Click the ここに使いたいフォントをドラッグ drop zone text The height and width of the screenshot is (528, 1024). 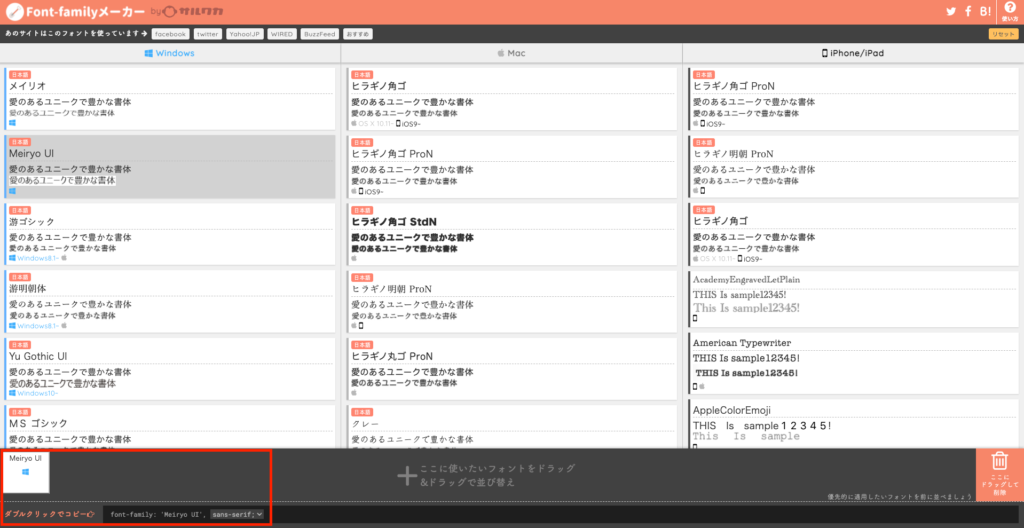pos(498,469)
